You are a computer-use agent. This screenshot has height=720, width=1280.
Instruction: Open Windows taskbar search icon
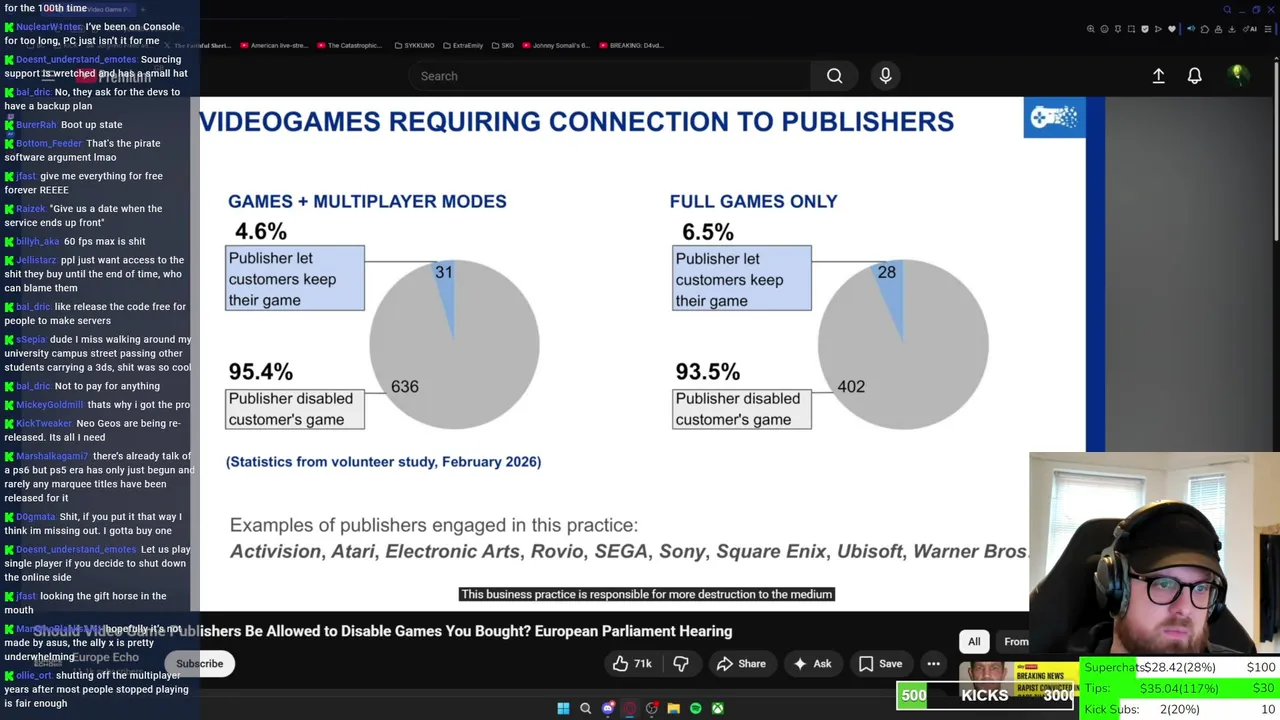(586, 708)
